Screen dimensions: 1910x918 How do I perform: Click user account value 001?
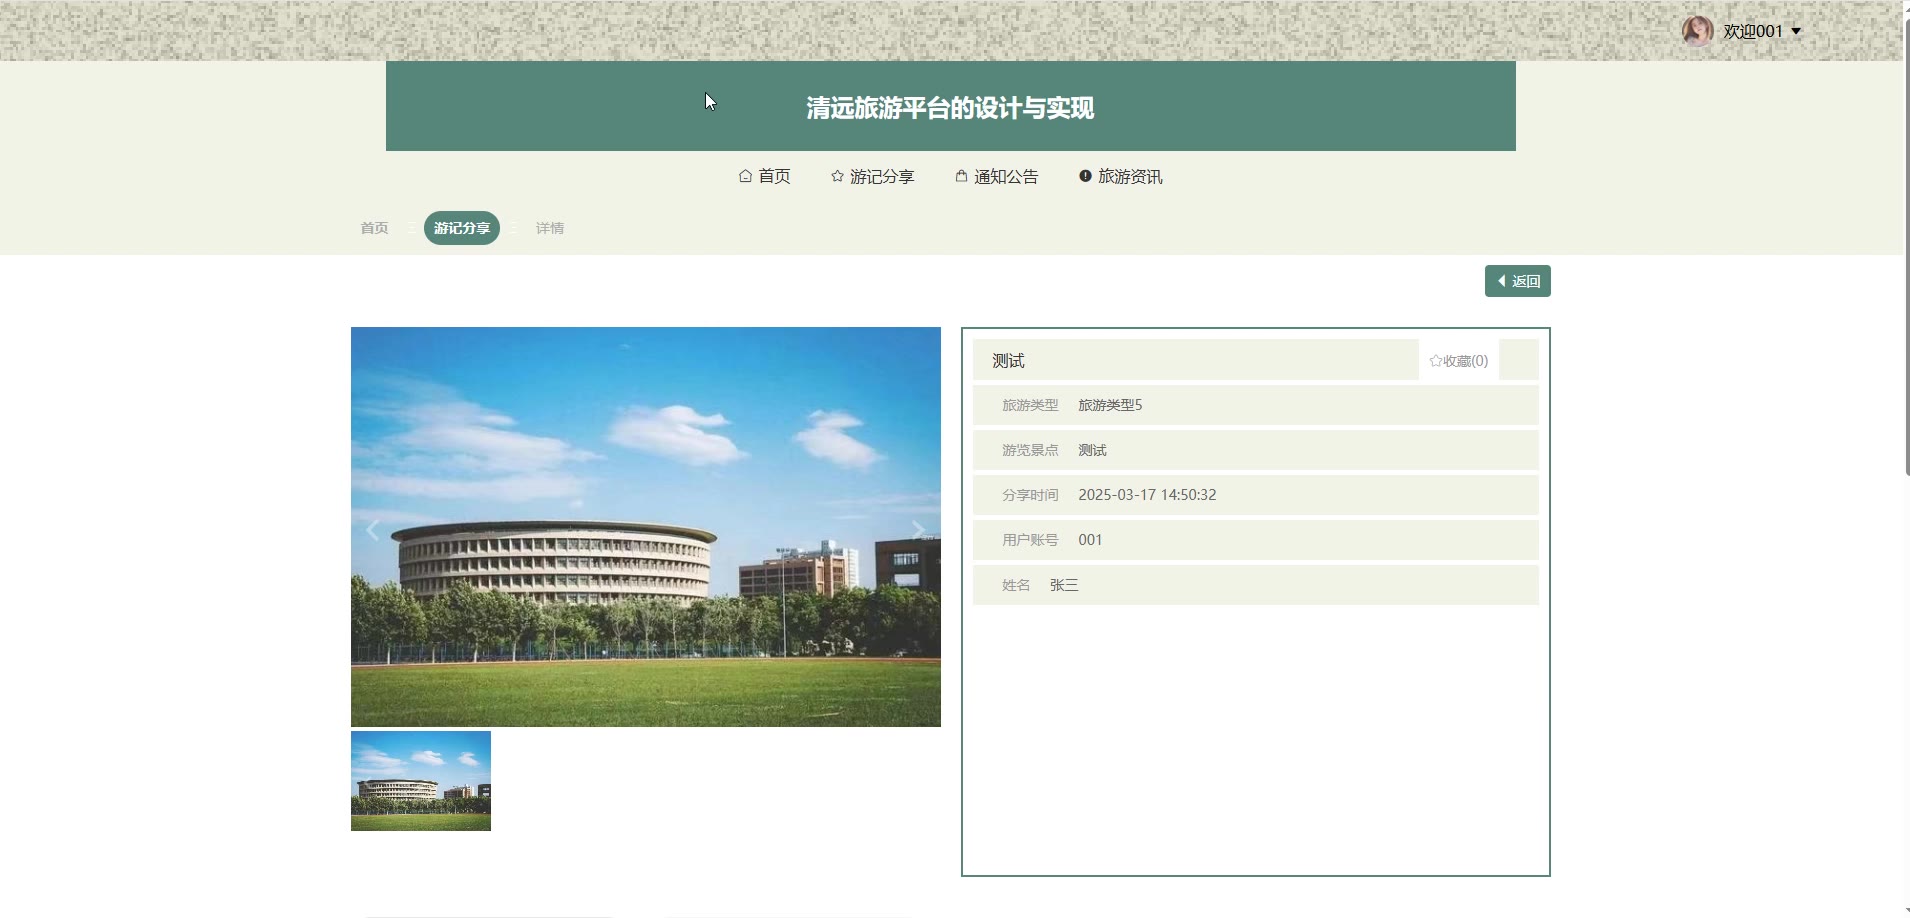pos(1090,540)
